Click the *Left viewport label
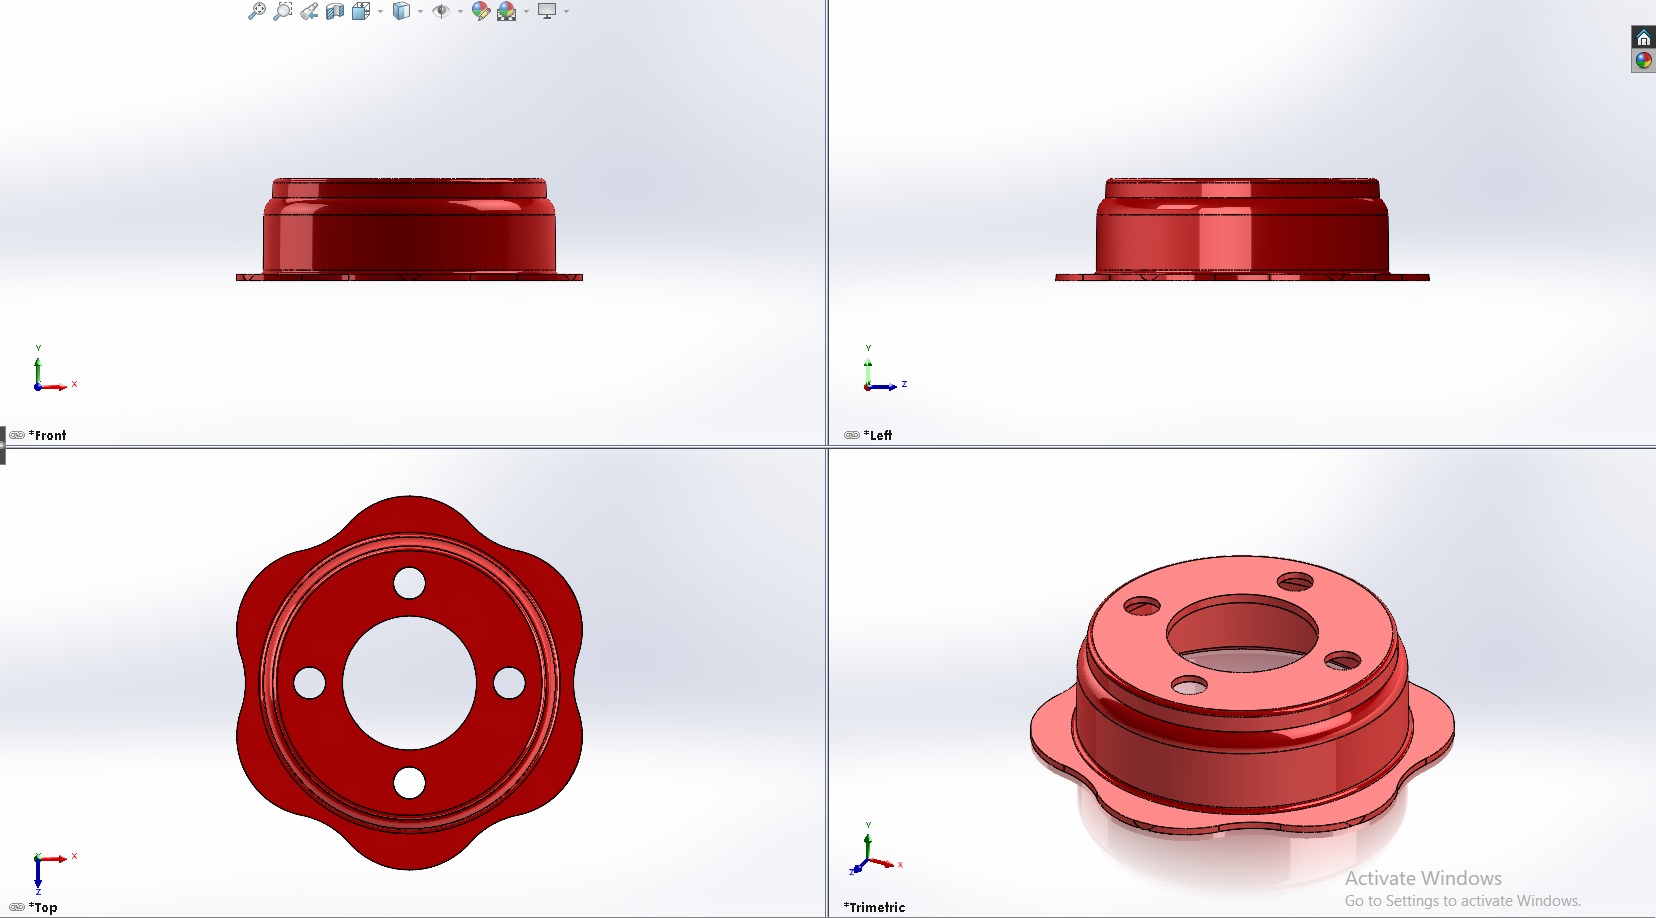The image size is (1656, 918). click(878, 435)
